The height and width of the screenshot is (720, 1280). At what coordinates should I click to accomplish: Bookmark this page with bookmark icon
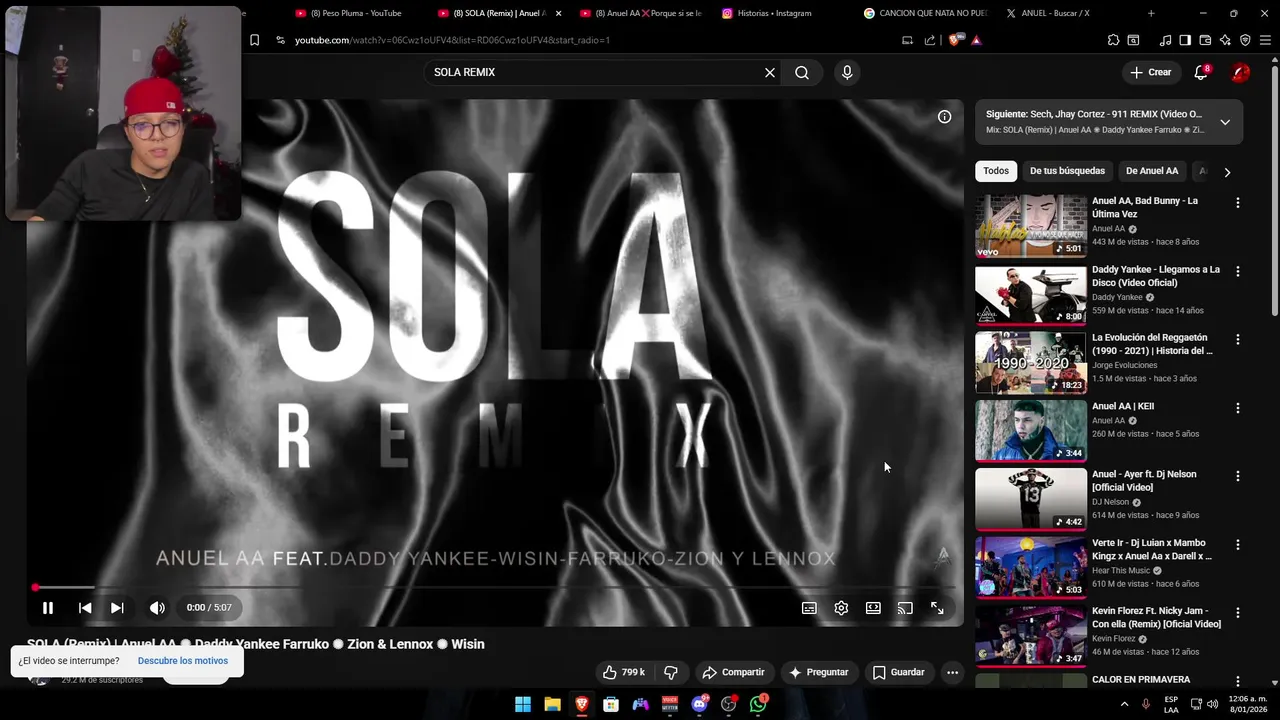254,40
